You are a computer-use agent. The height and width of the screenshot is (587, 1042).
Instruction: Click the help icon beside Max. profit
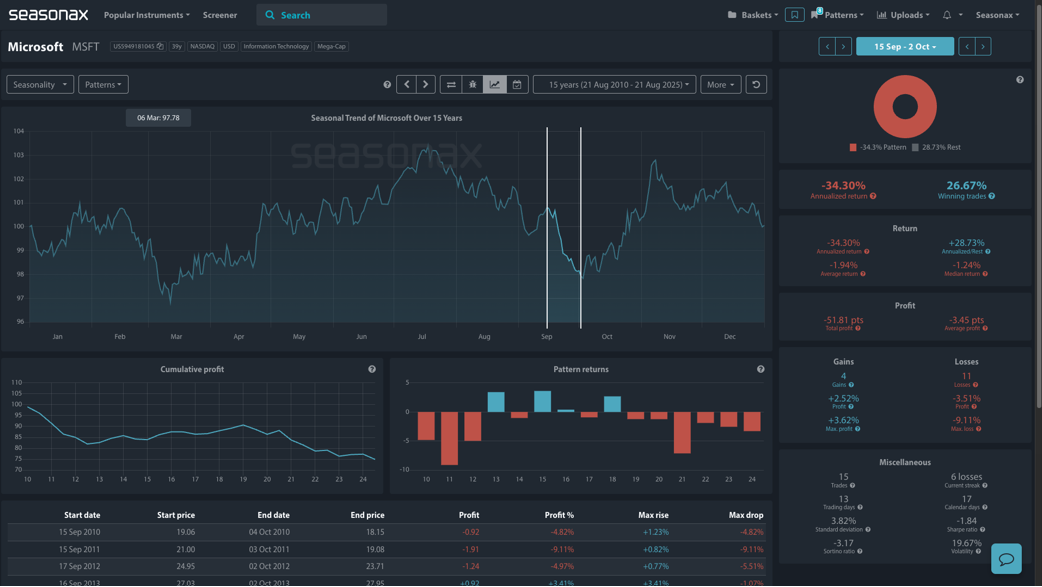[x=857, y=429]
